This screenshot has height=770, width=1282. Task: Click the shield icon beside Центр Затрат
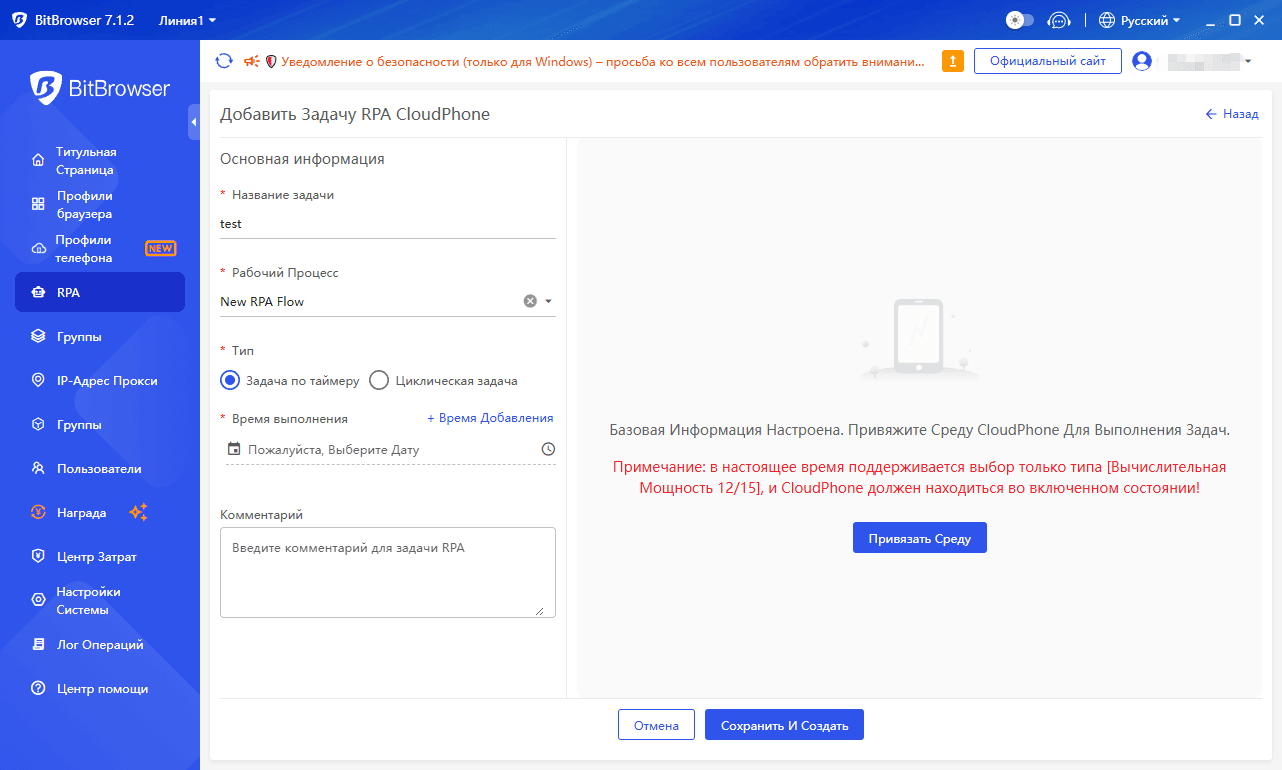point(38,557)
